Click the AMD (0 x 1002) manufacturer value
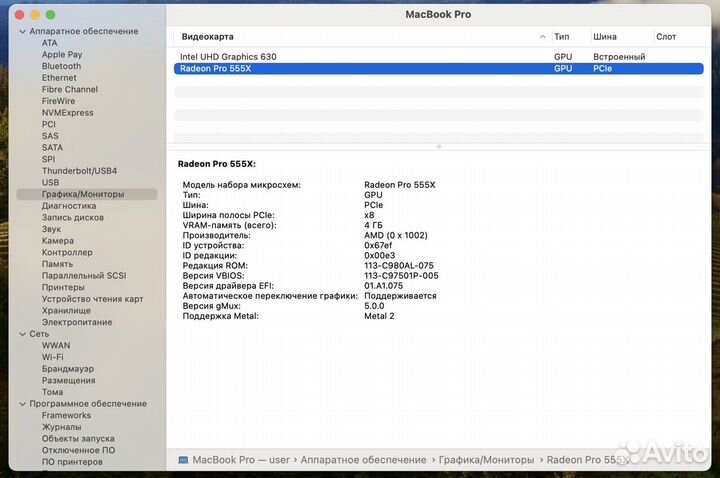The height and width of the screenshot is (478, 720). 396,236
